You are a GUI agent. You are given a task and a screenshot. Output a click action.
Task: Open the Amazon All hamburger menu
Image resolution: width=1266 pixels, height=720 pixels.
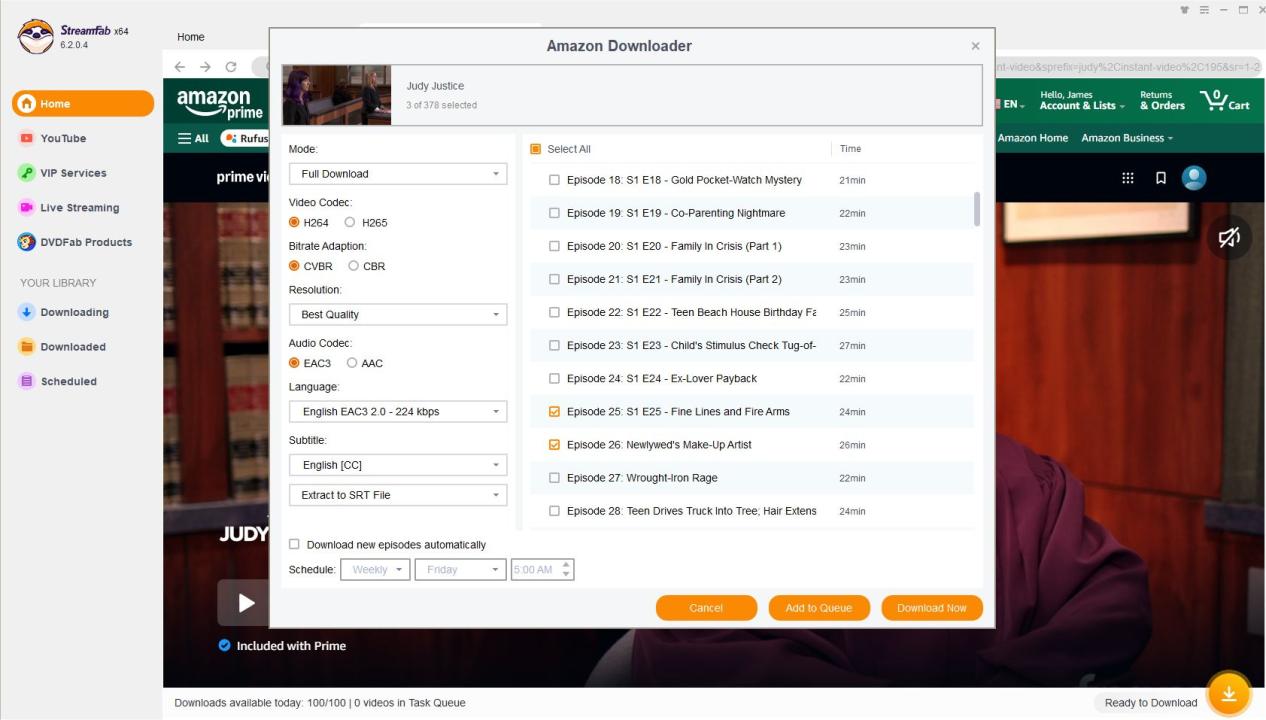pyautogui.click(x=193, y=138)
